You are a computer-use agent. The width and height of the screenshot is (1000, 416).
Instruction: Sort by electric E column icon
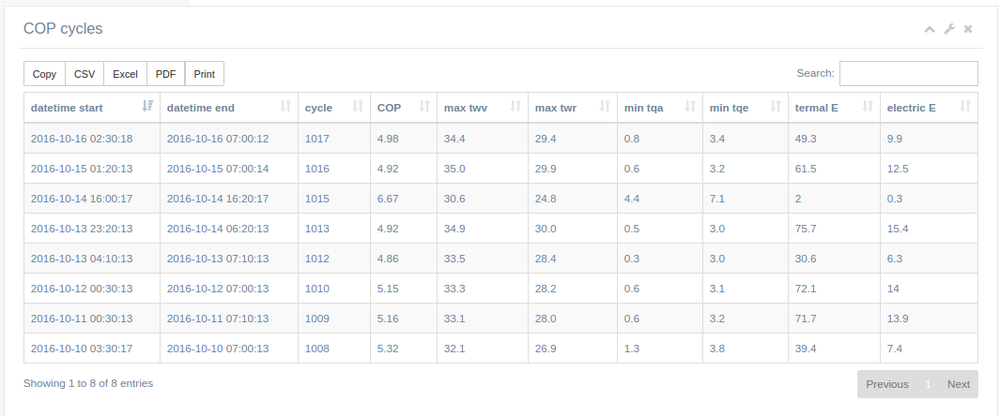(x=965, y=107)
